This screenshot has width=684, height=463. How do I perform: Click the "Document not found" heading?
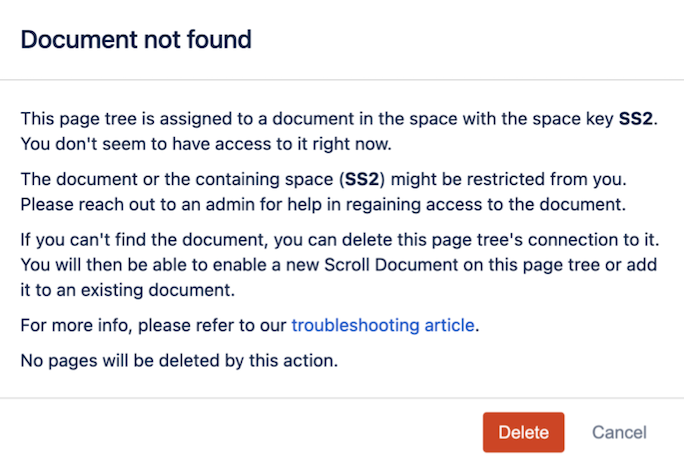[136, 40]
